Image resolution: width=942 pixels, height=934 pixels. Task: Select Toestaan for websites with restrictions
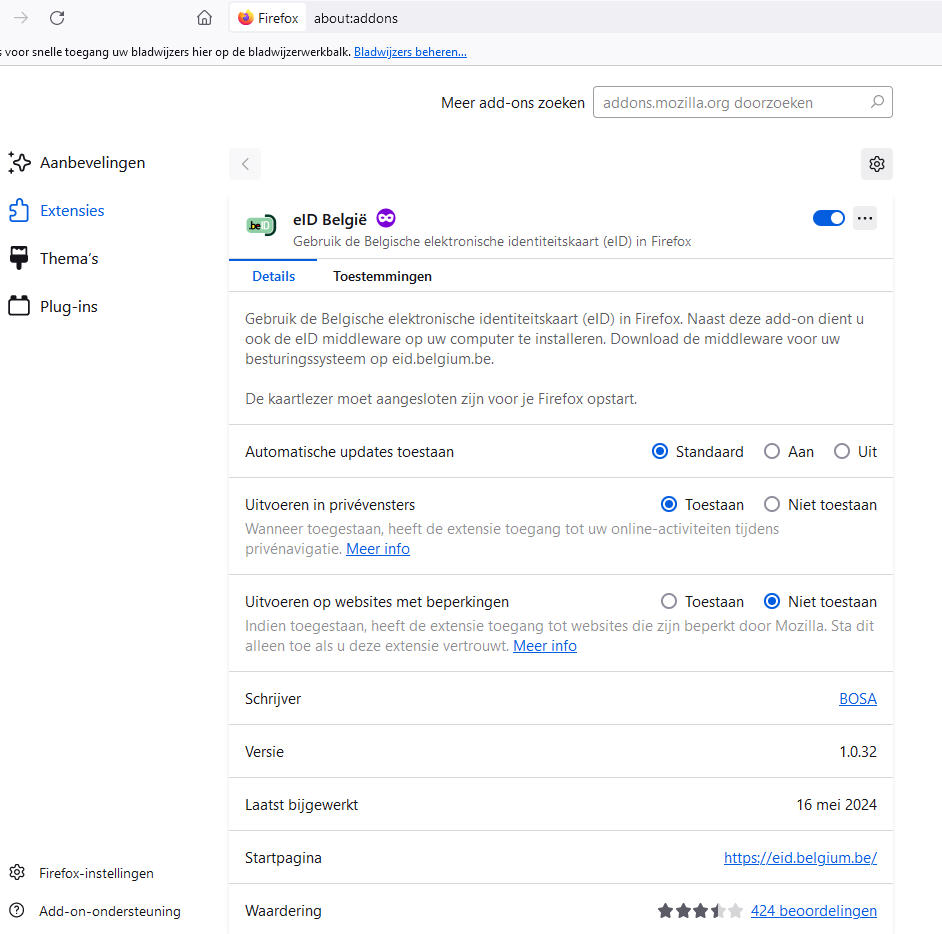pos(669,602)
